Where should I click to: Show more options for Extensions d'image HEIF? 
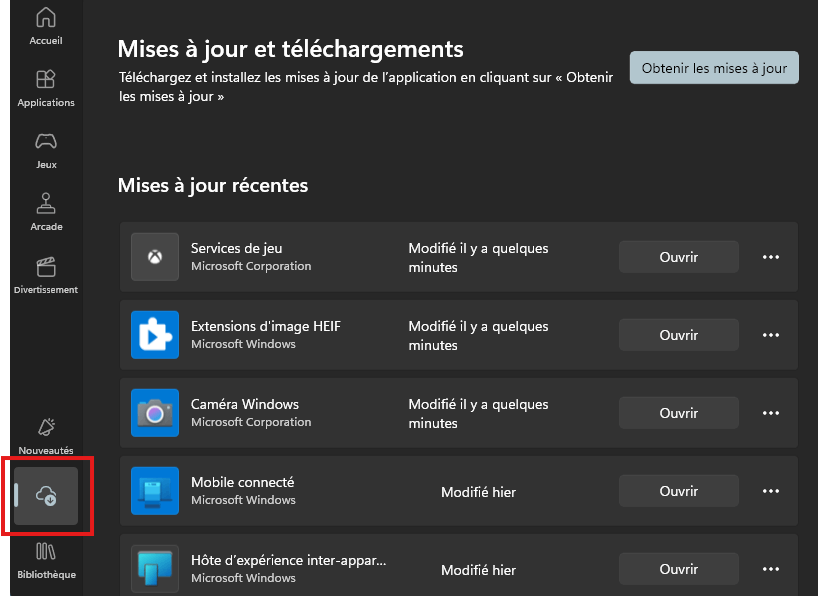click(x=771, y=335)
